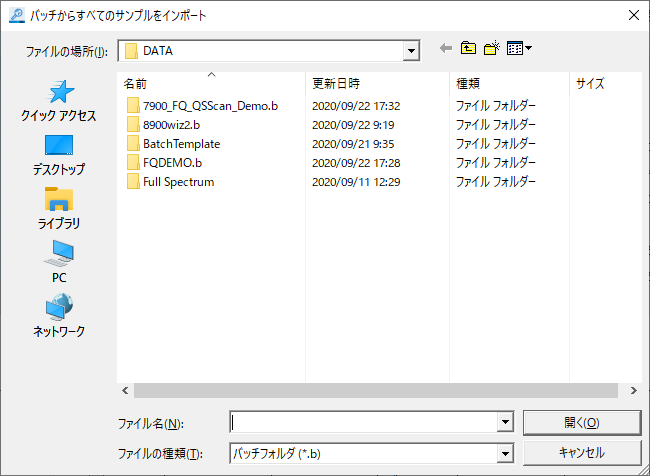Click the horizontal scrollbar track
This screenshot has width=650, height=476.
[376, 390]
